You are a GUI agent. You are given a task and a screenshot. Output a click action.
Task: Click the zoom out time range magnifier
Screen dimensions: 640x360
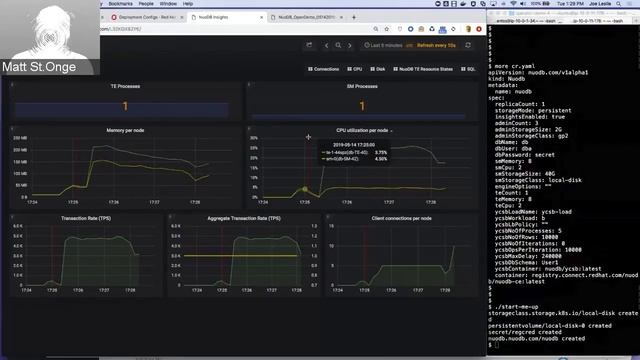[x=338, y=45]
